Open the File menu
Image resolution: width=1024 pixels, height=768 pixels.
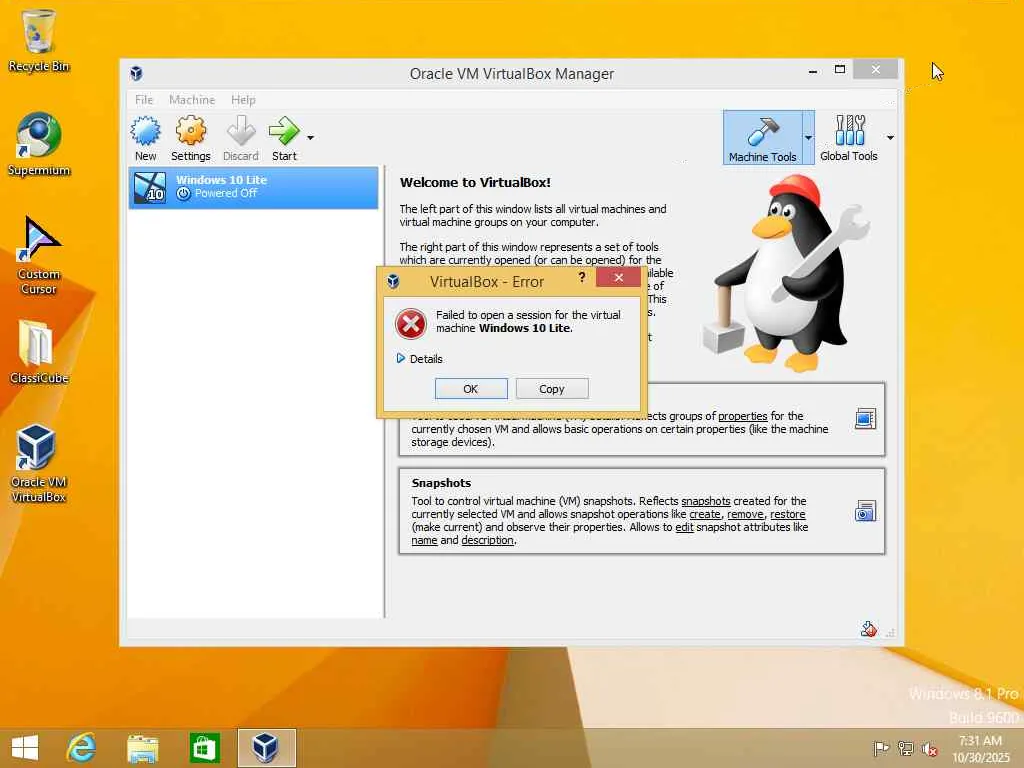(x=144, y=100)
